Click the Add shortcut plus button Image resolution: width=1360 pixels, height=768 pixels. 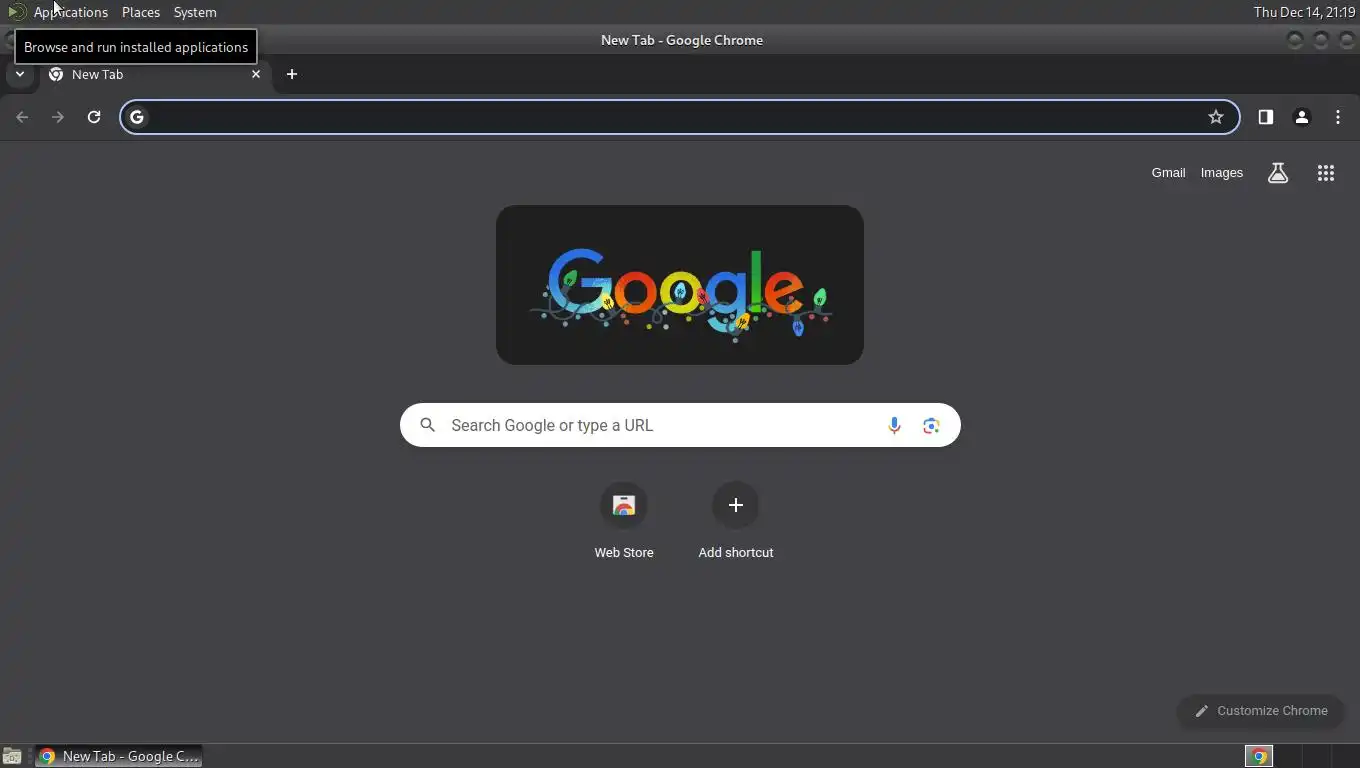click(x=736, y=506)
